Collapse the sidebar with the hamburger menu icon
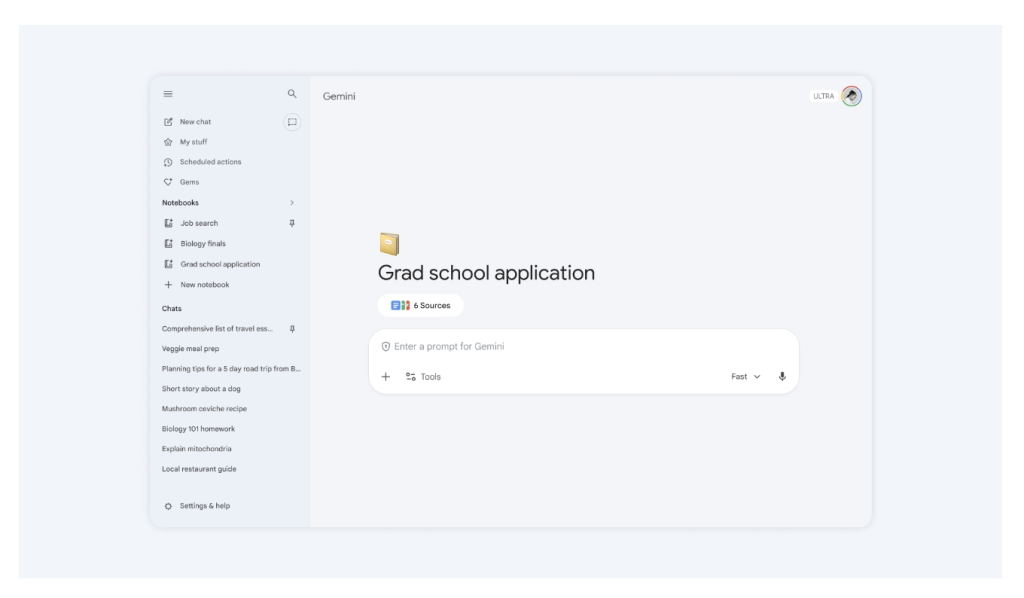This screenshot has width=1024, height=598. pyautogui.click(x=168, y=94)
